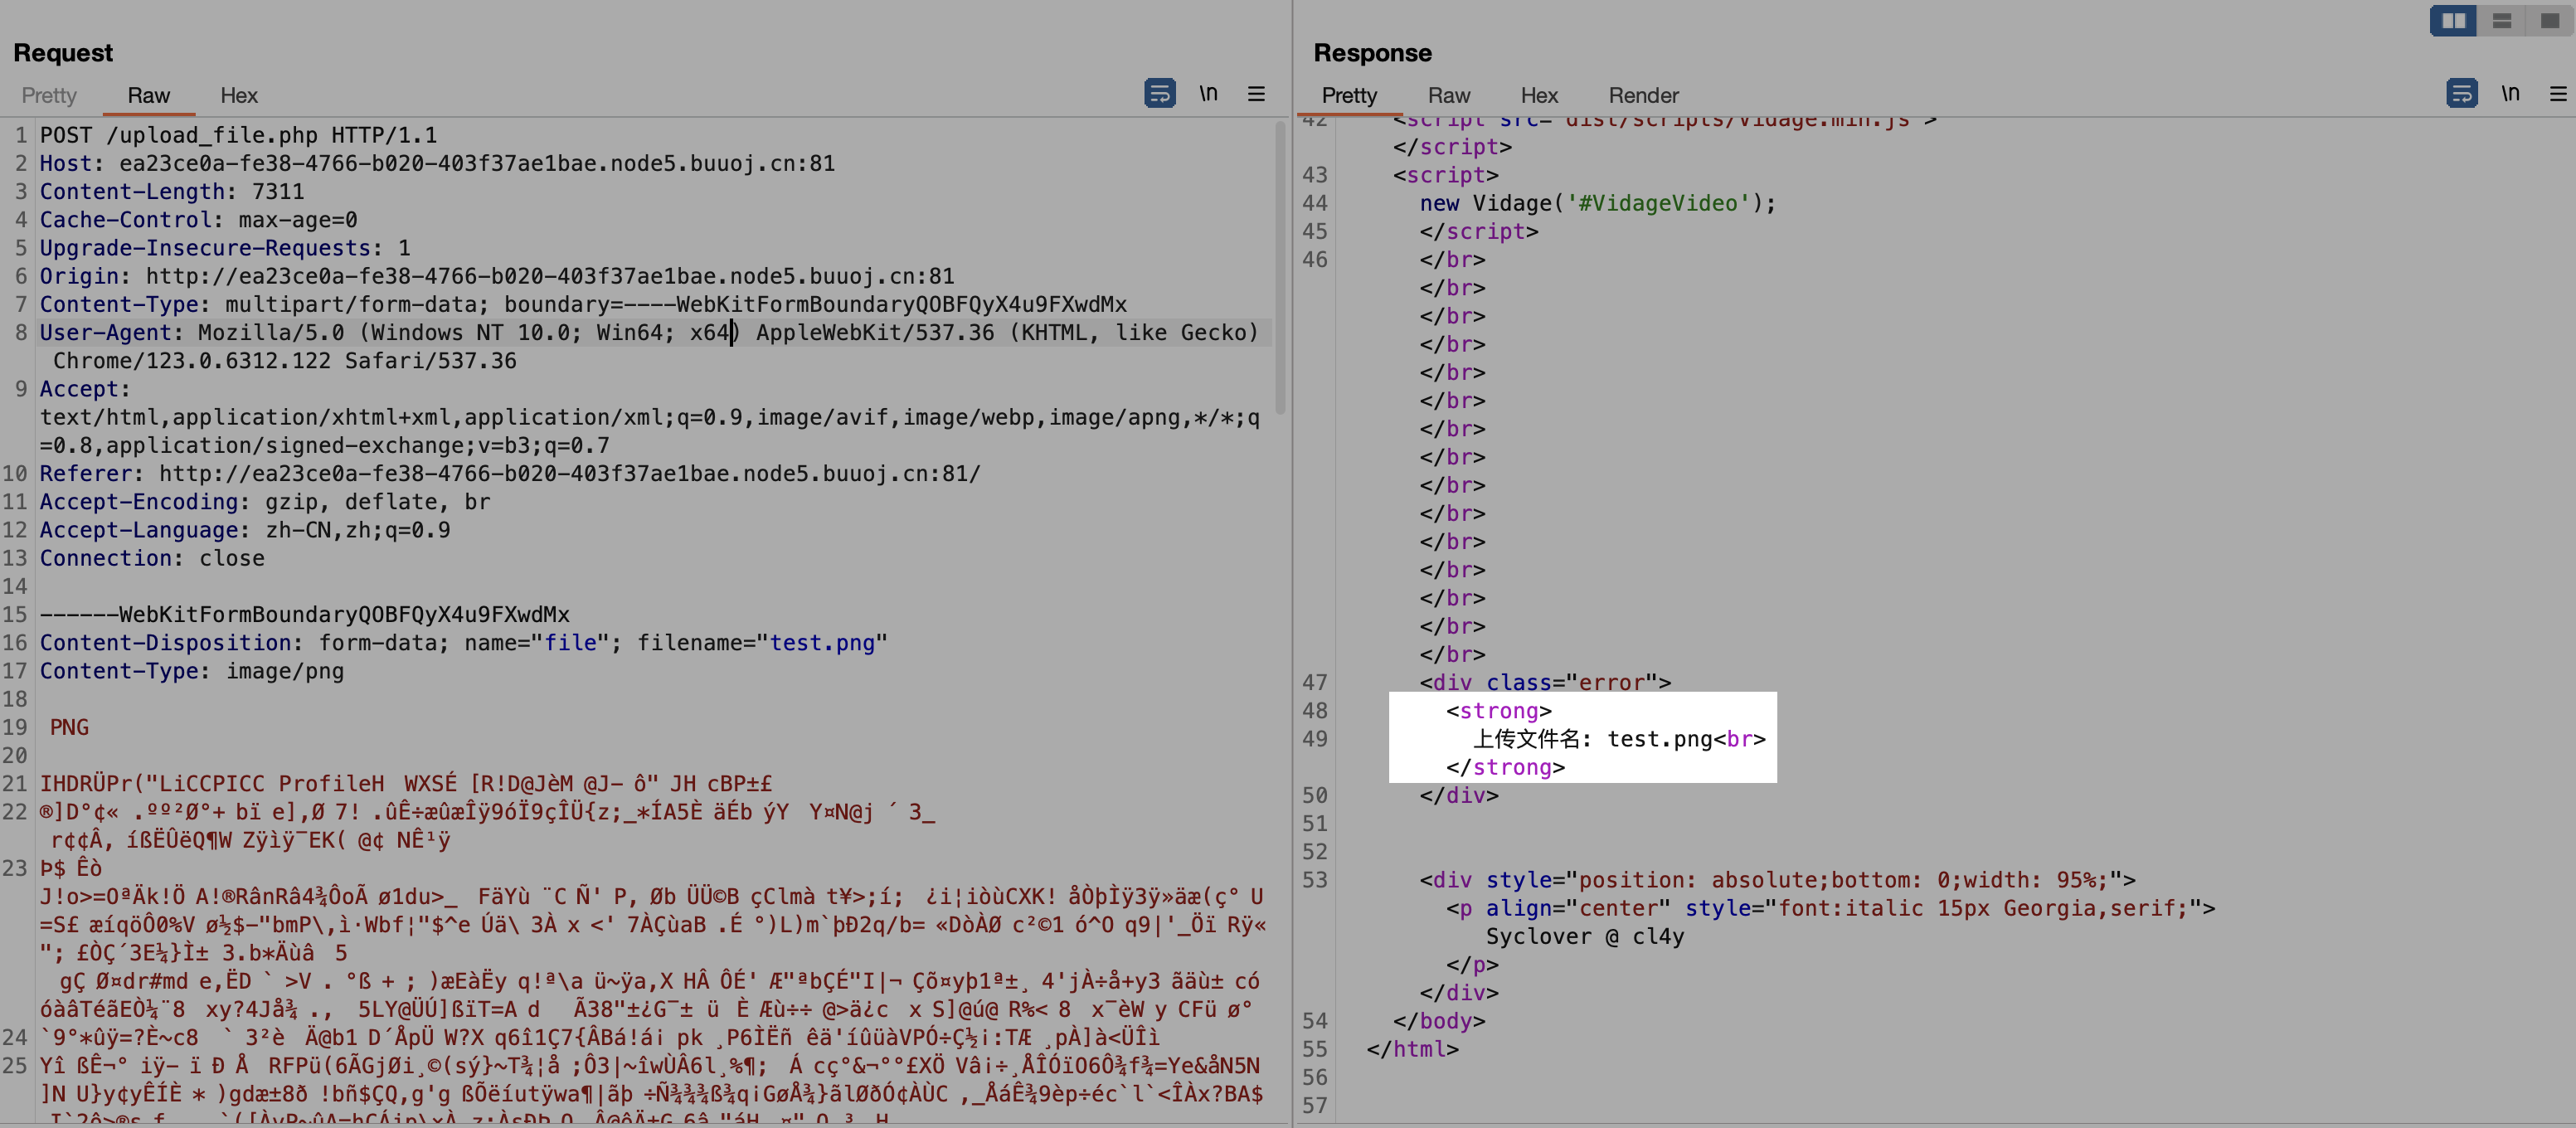Open the Response Hex tab
This screenshot has height=1128, width=2576.
tap(1539, 96)
